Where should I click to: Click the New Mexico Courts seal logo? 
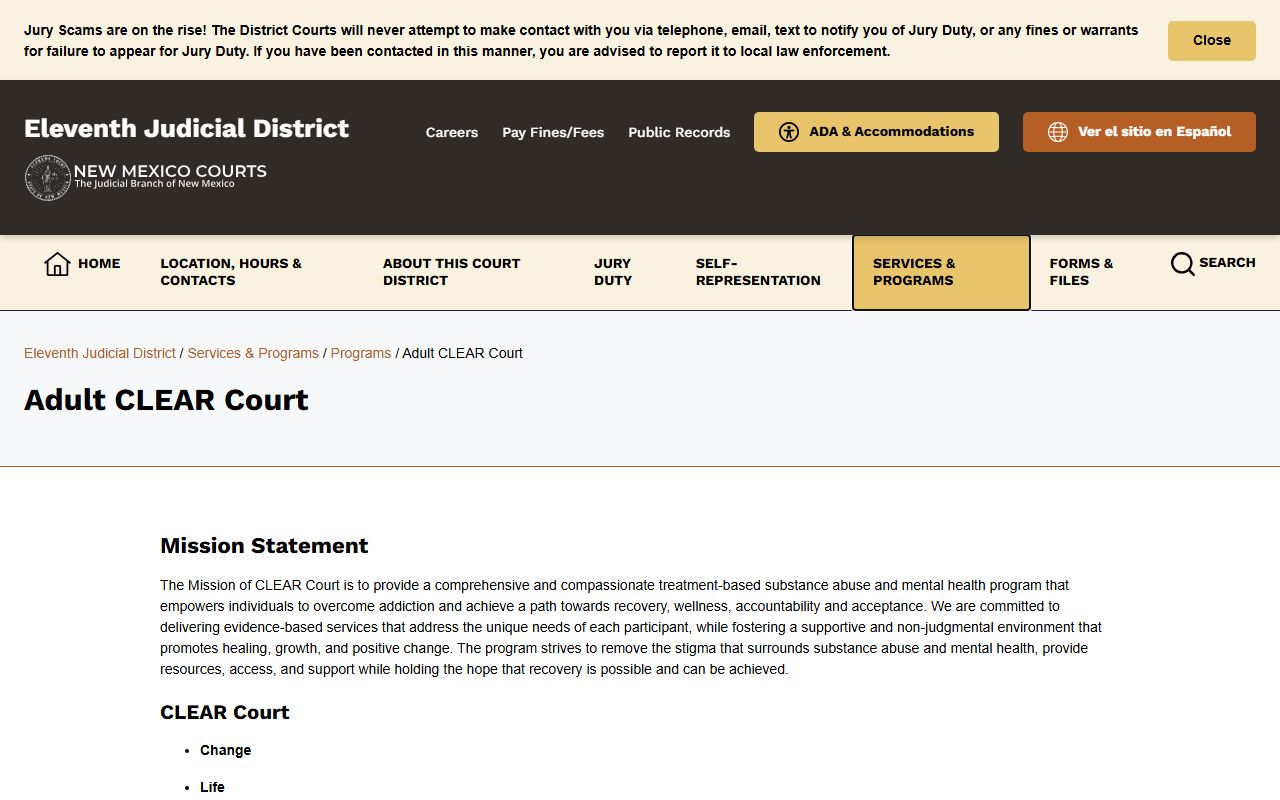(47, 178)
